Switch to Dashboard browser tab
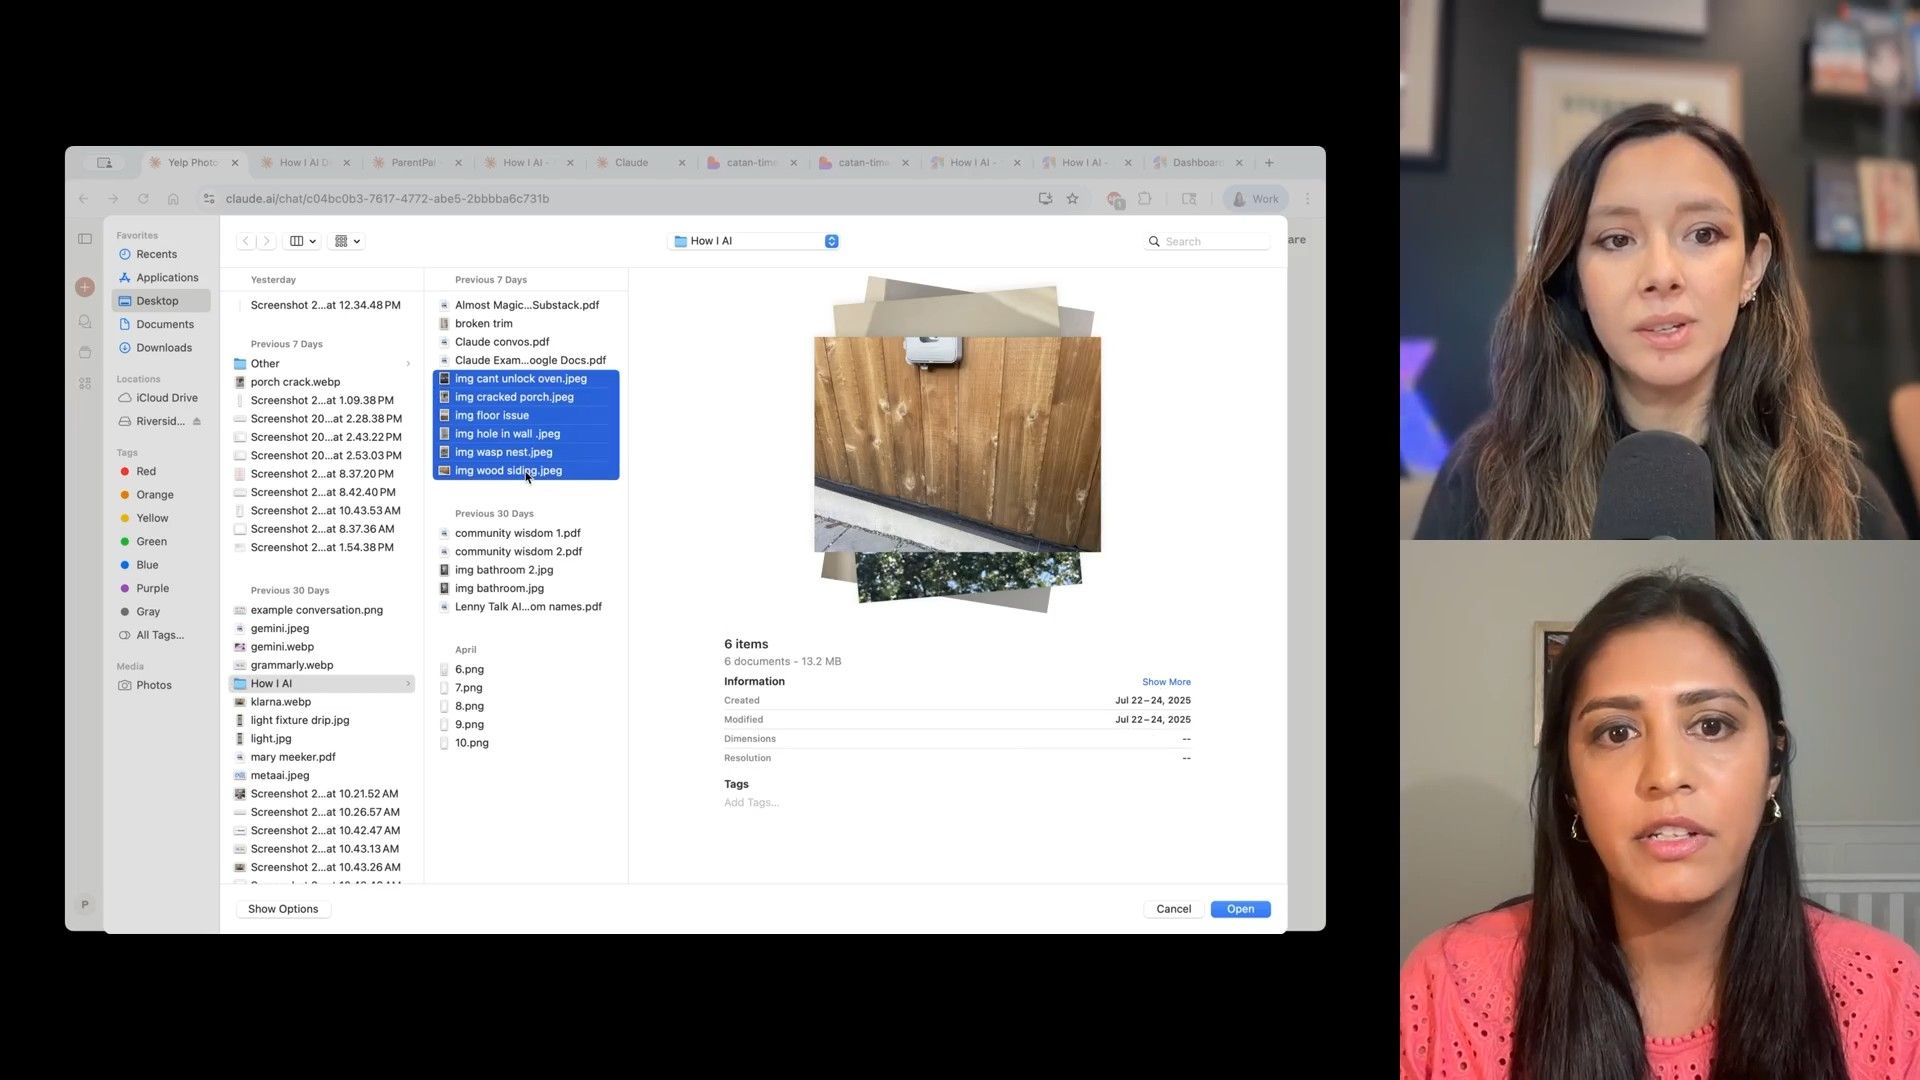 (x=1197, y=163)
